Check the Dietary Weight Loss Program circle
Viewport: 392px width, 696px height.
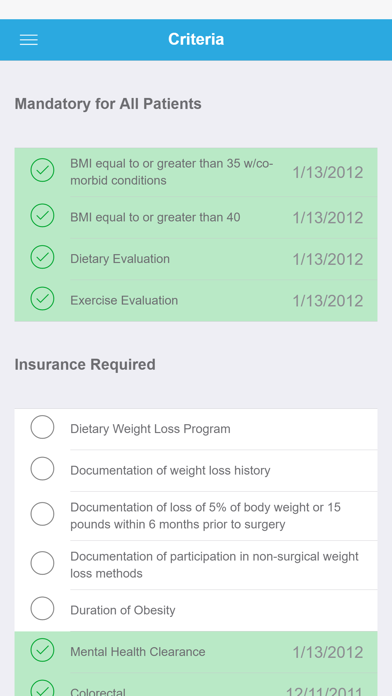[x=42, y=427]
